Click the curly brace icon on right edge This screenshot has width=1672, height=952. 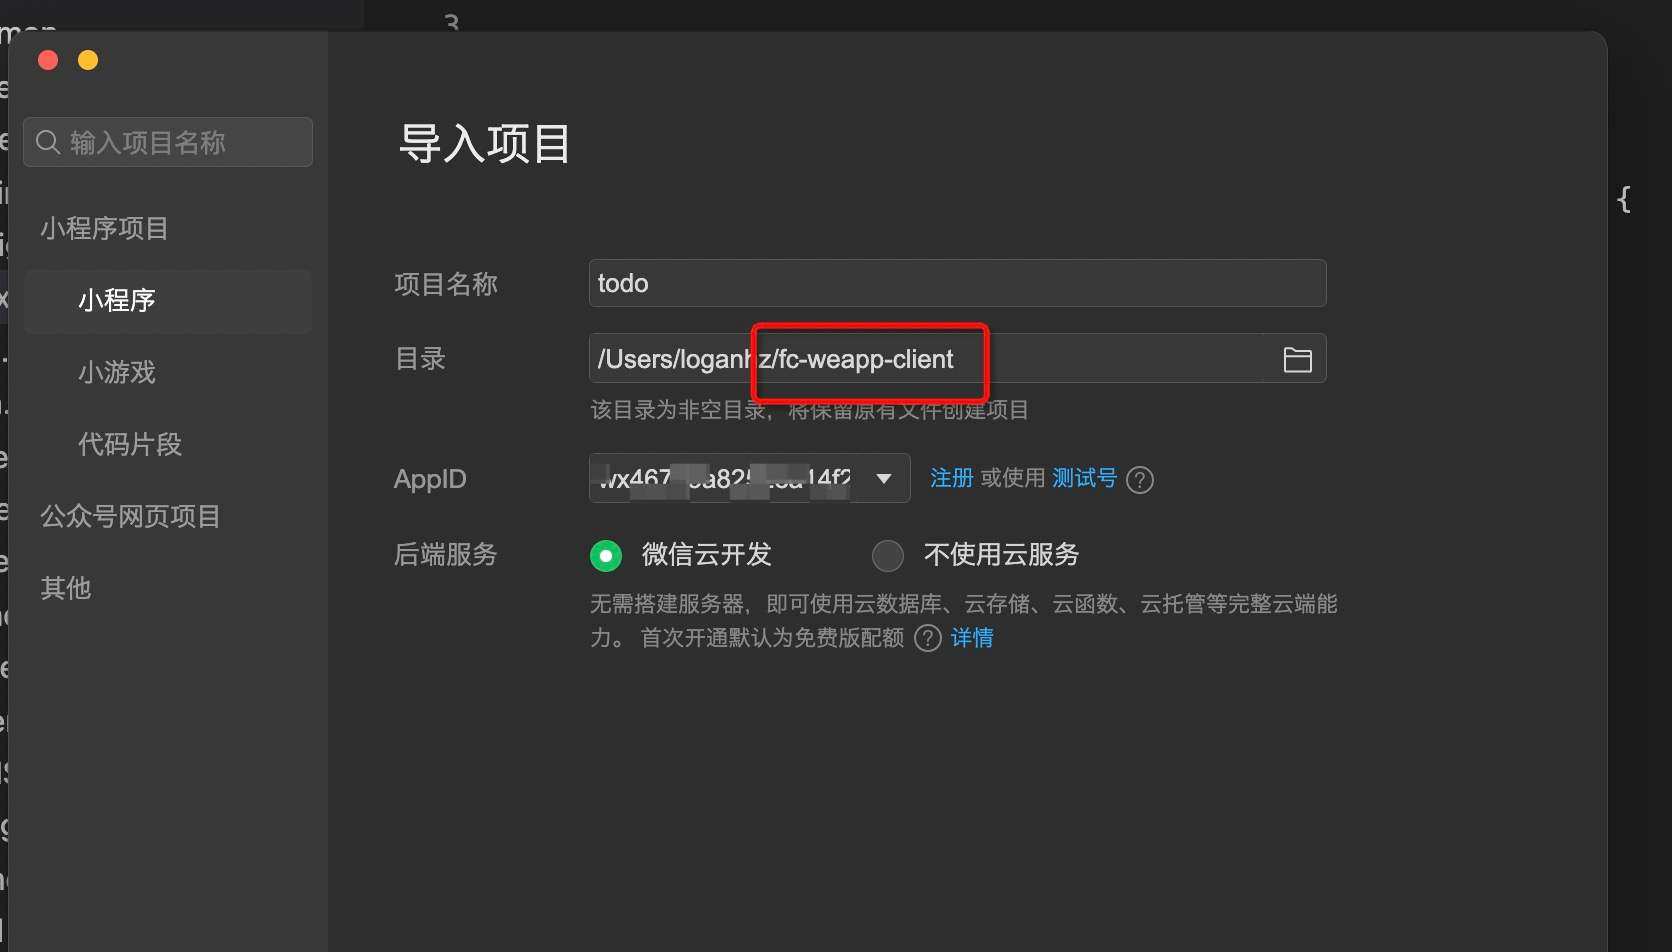point(1624,200)
